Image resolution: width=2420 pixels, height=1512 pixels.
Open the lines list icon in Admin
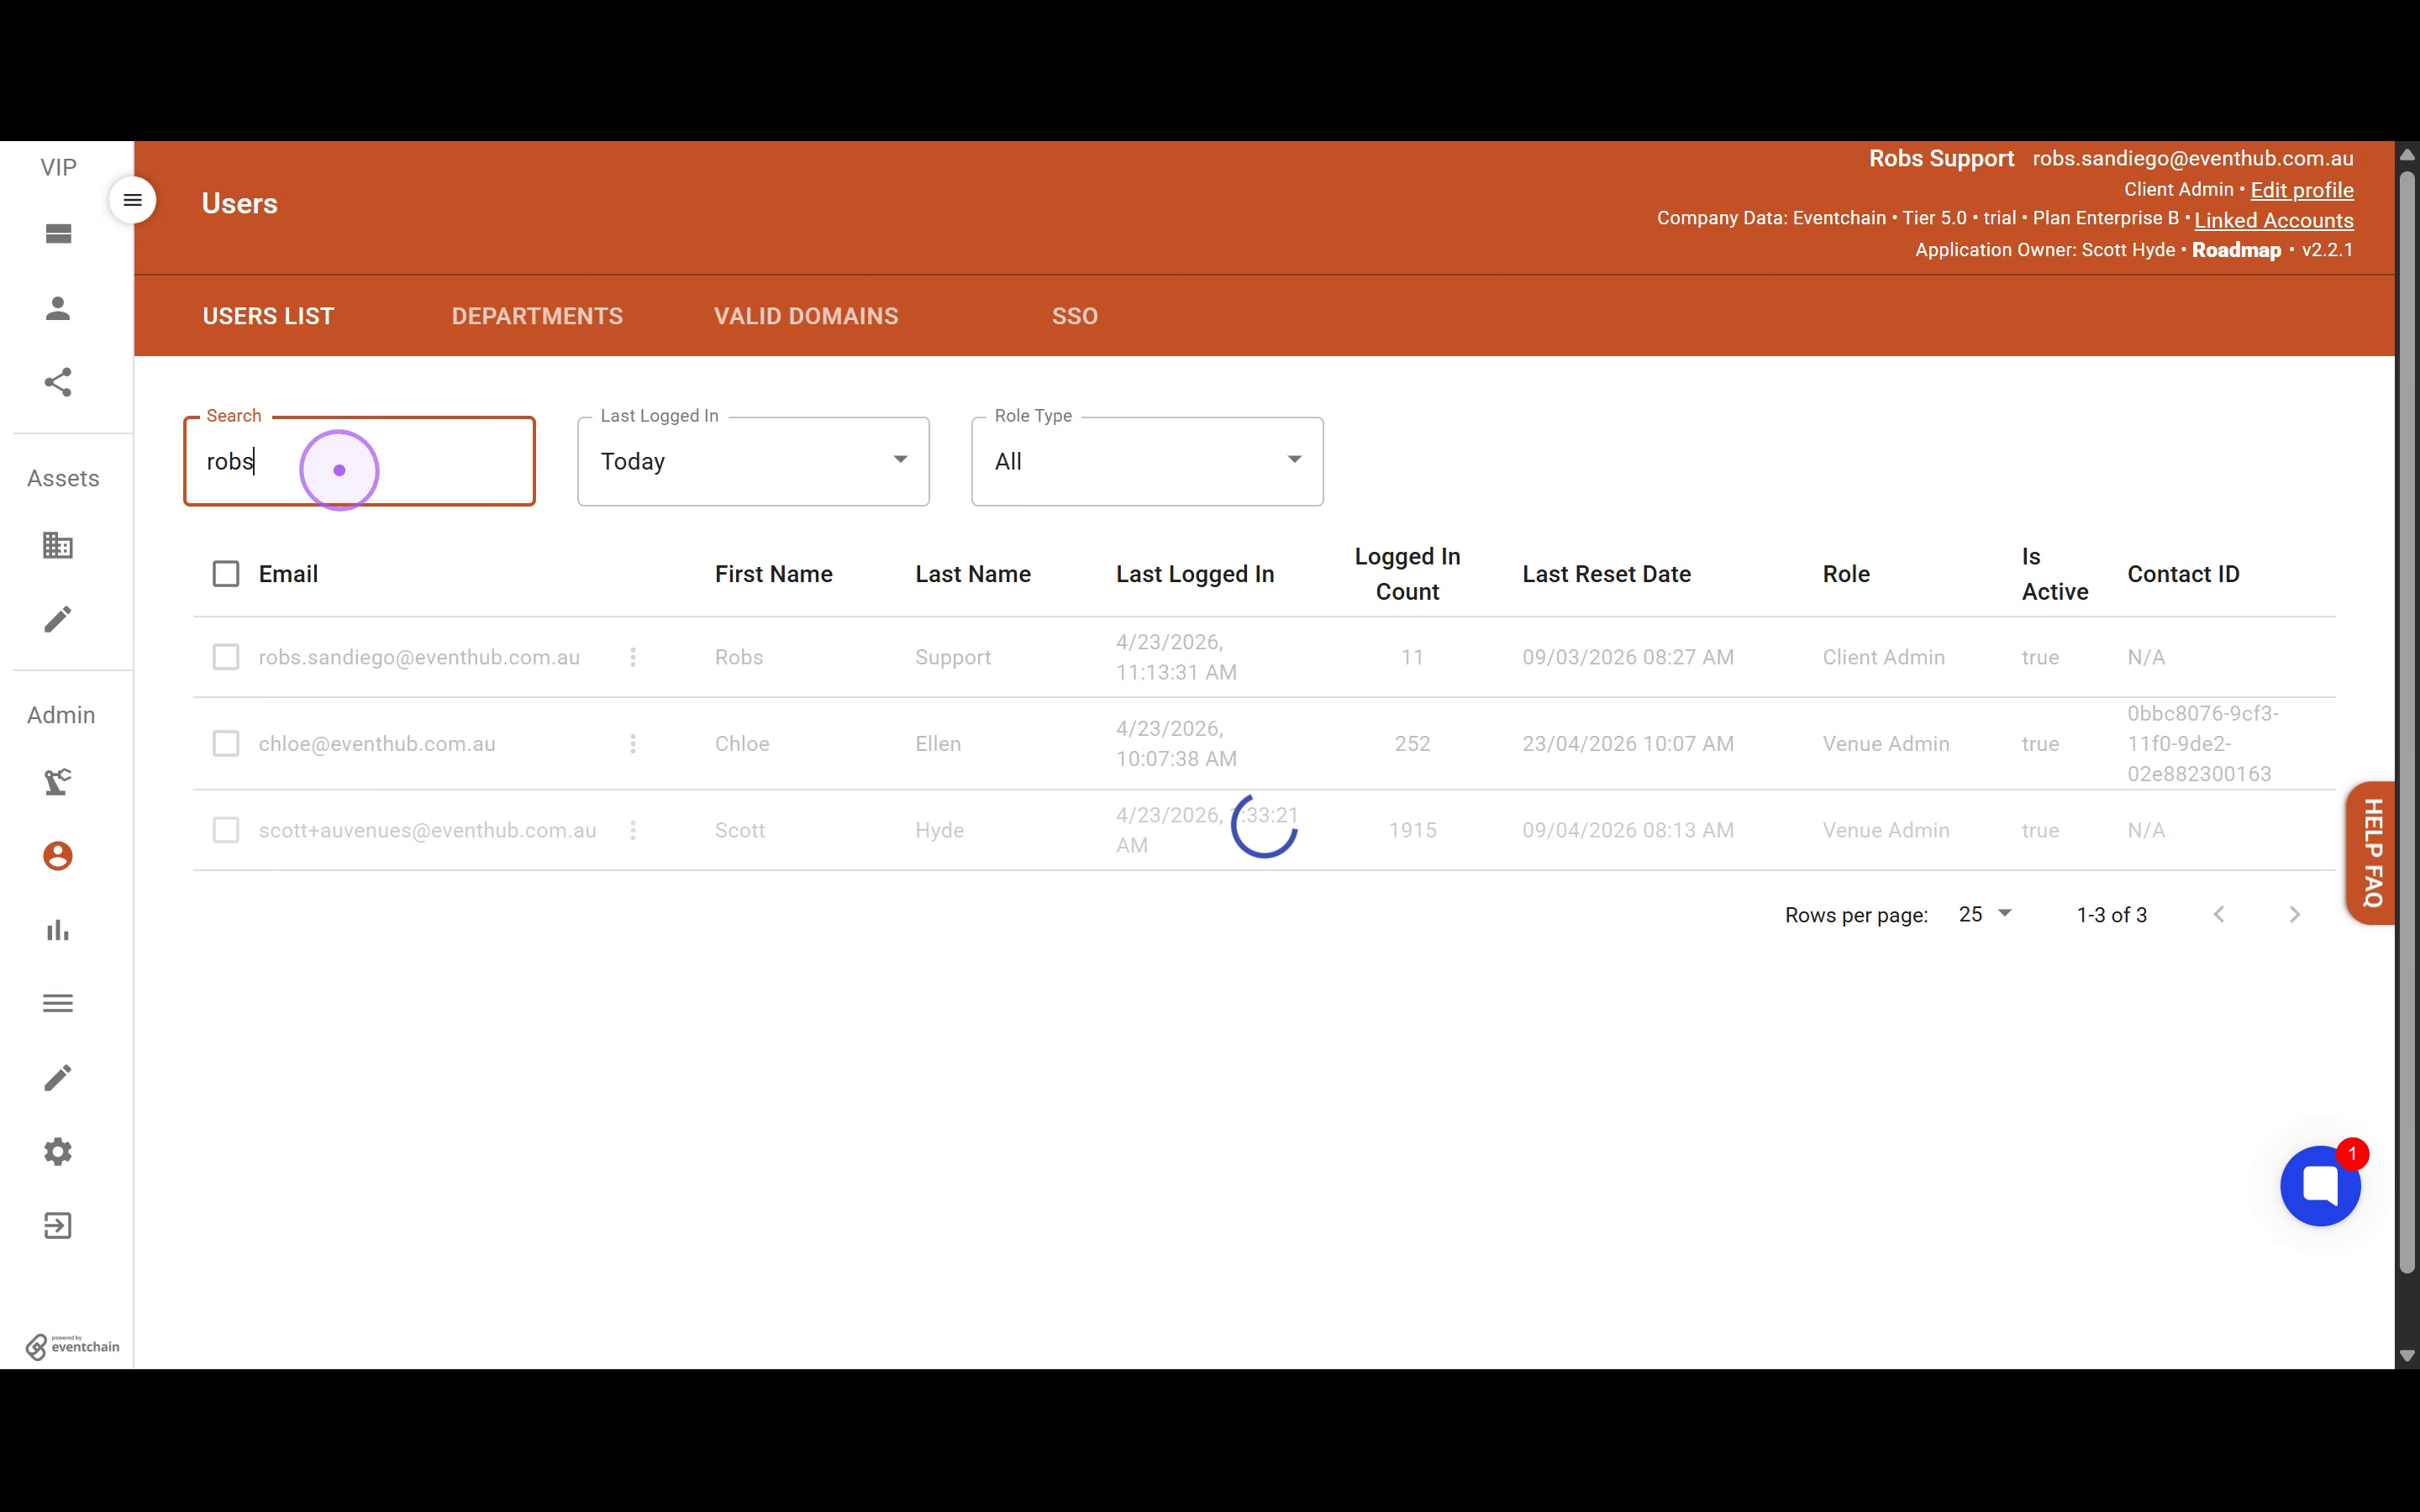pos(58,1003)
